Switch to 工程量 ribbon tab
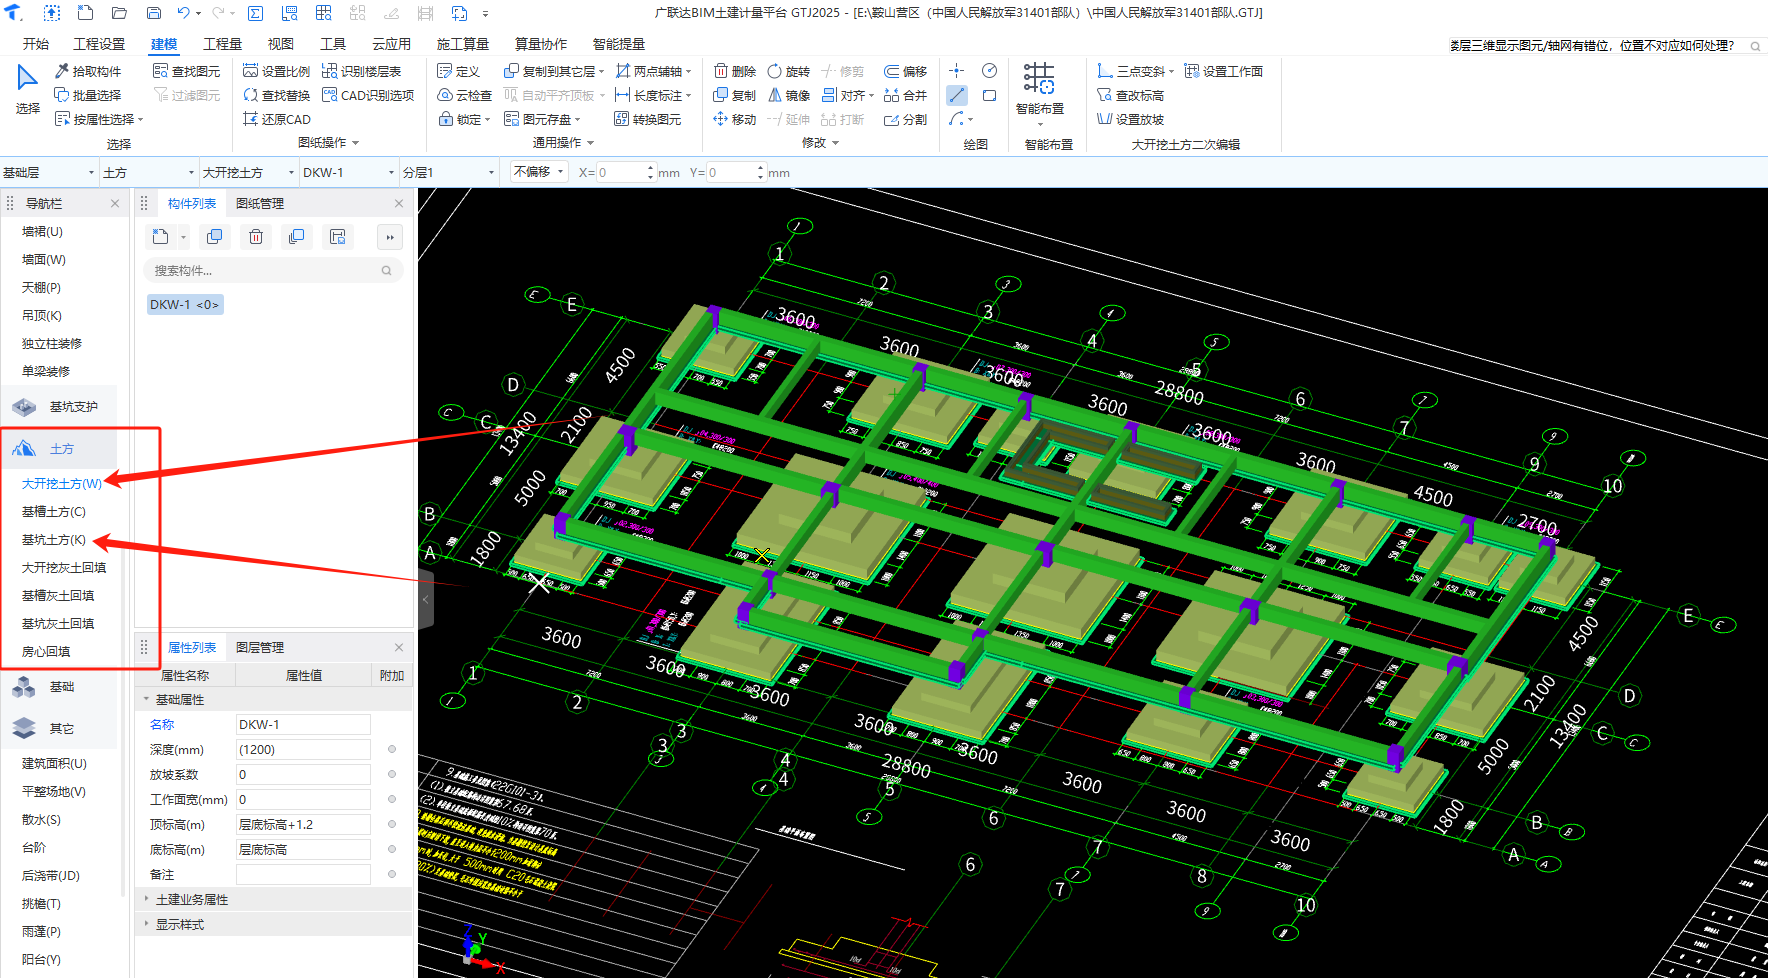Viewport: 1768px width, 978px height. click(222, 44)
